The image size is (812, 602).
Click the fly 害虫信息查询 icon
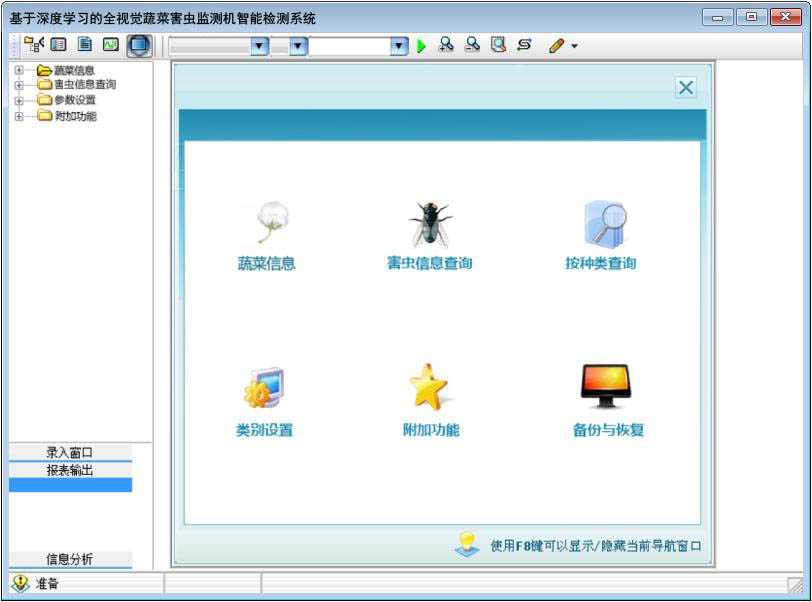pyautogui.click(x=430, y=224)
